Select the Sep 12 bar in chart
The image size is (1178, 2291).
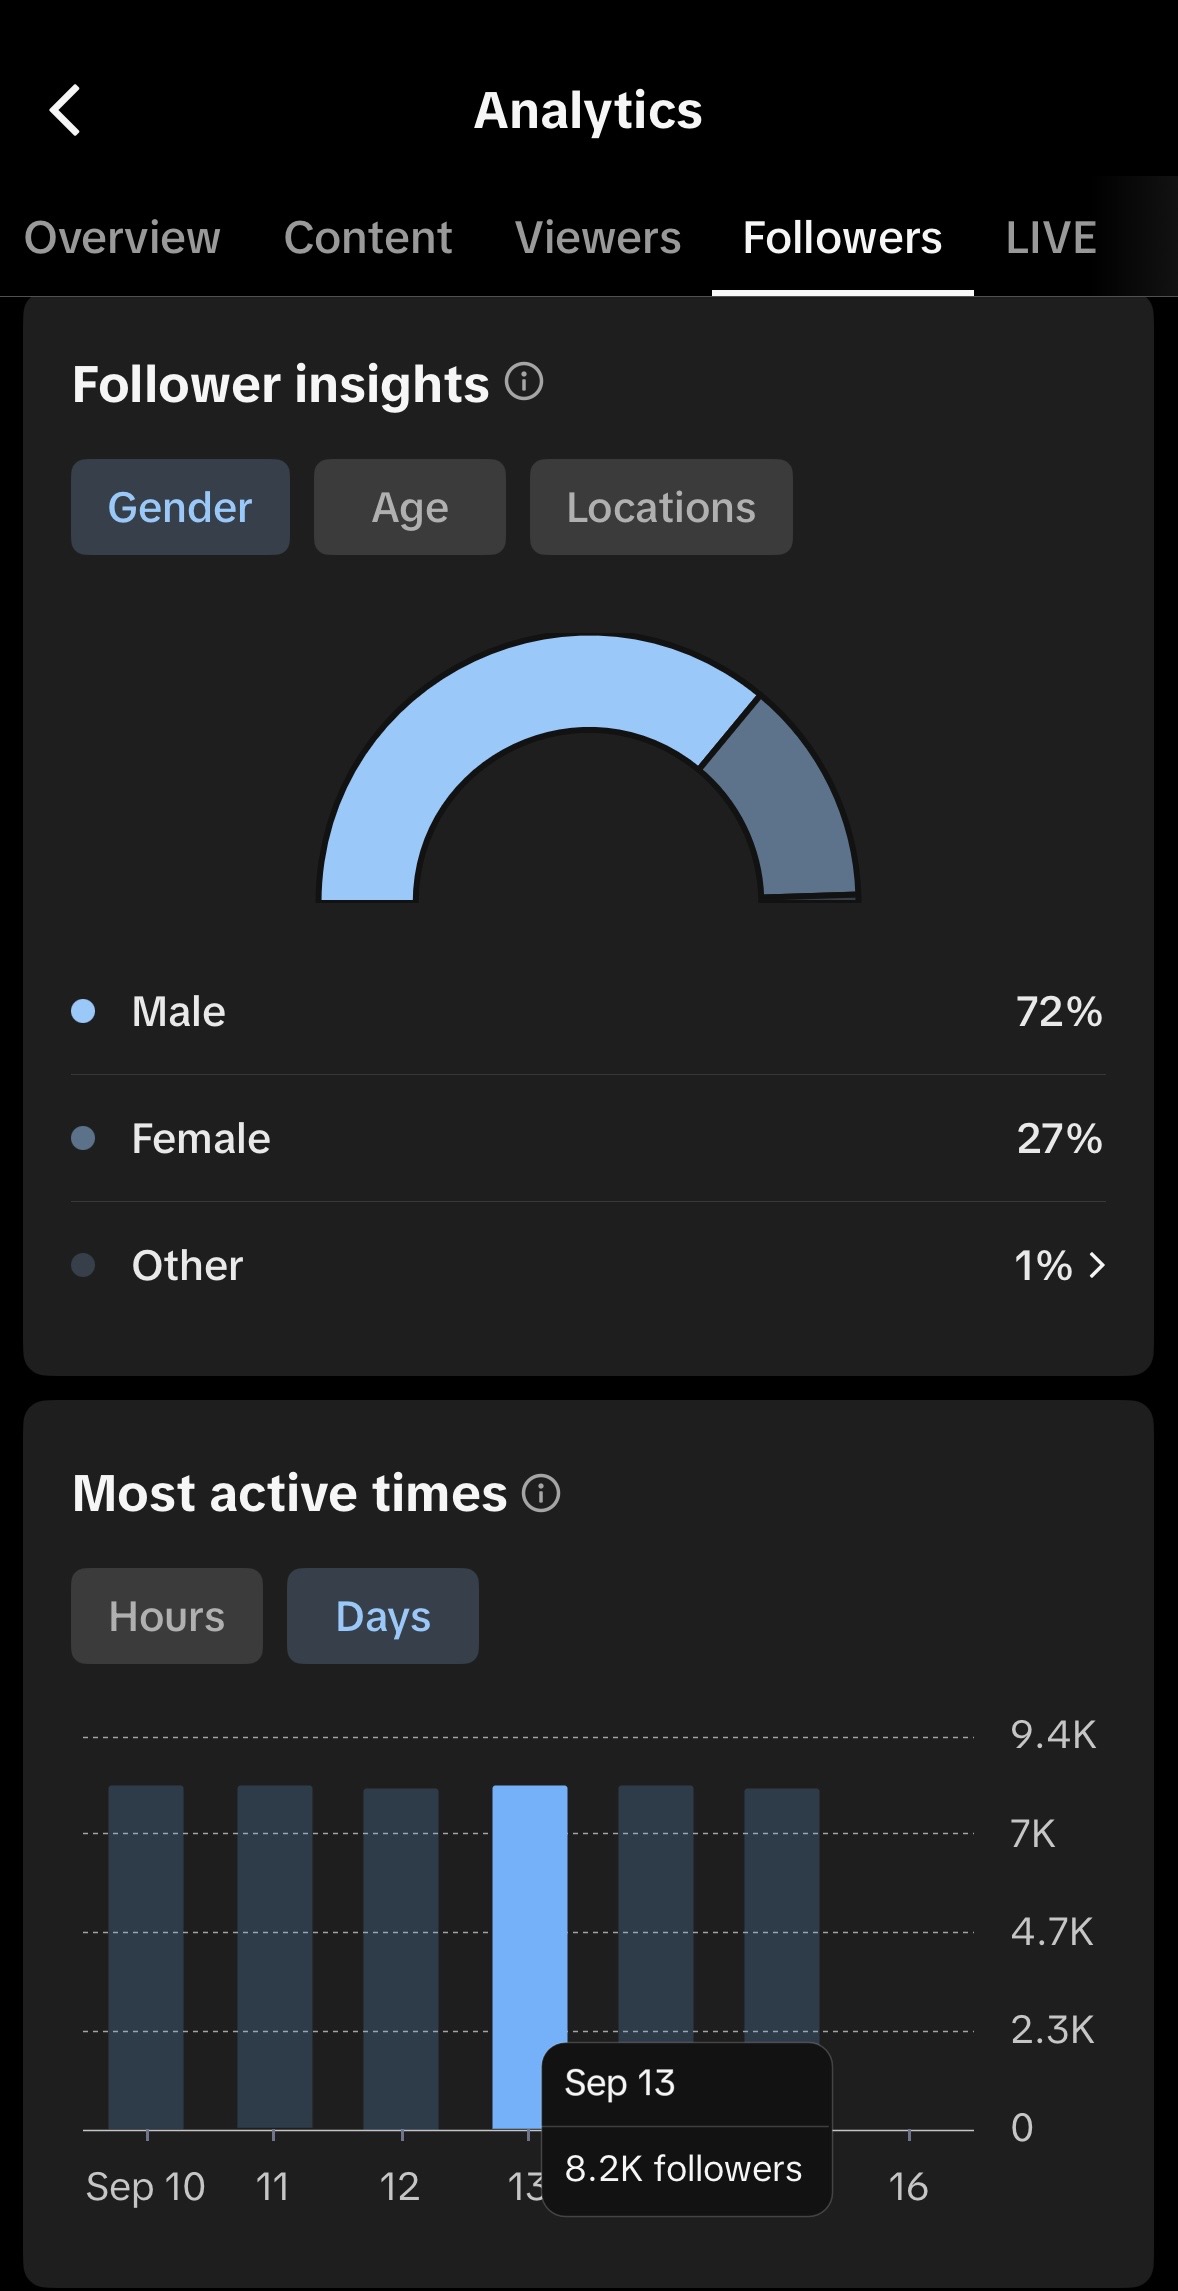pos(401,1958)
